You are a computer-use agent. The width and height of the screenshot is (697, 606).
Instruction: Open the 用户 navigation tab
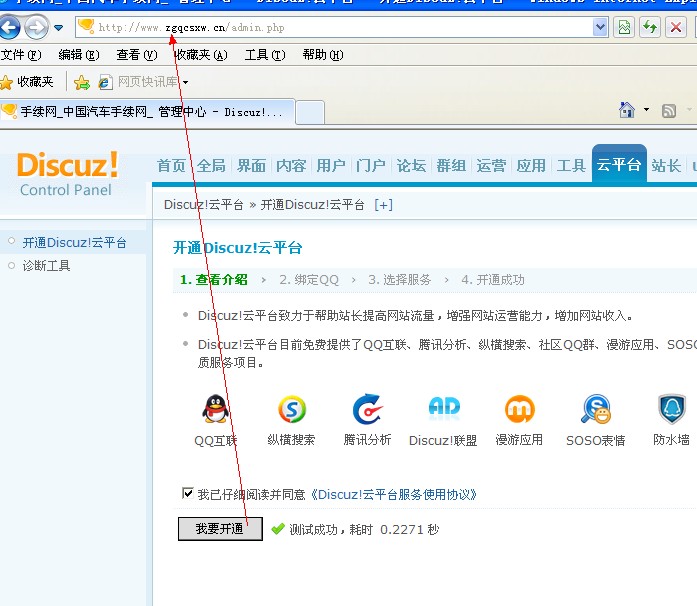(331, 166)
